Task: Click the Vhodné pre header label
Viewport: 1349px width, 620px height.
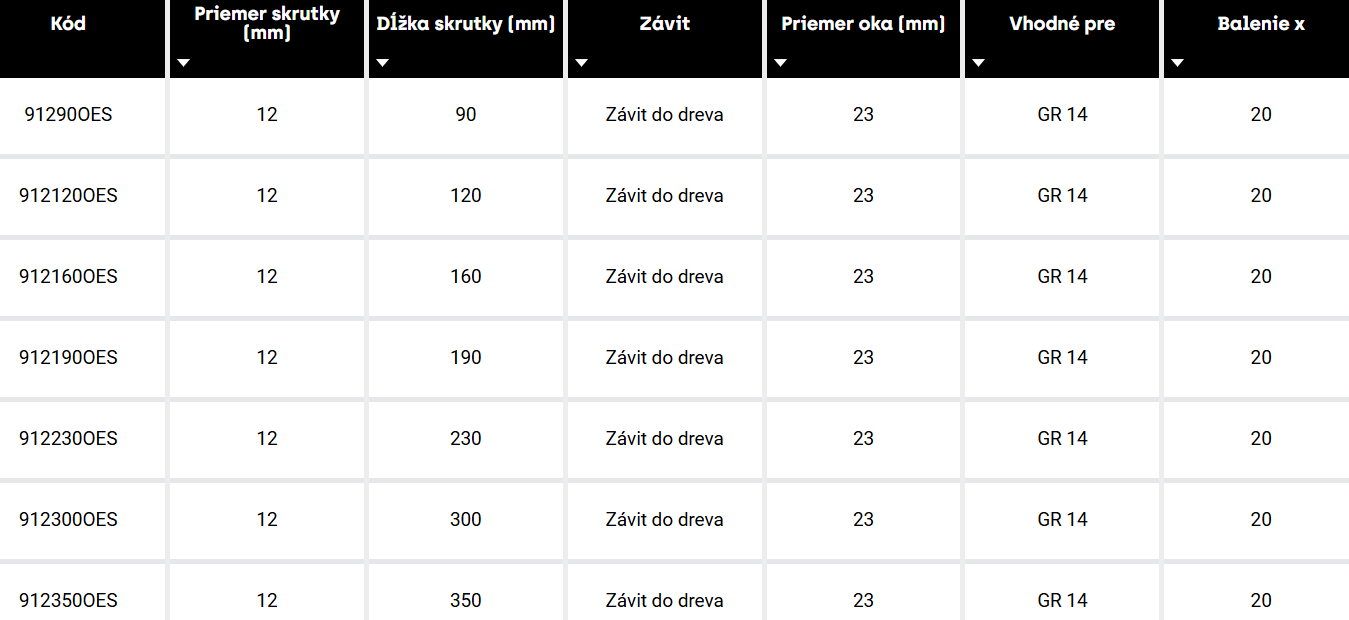Action: tap(1062, 24)
